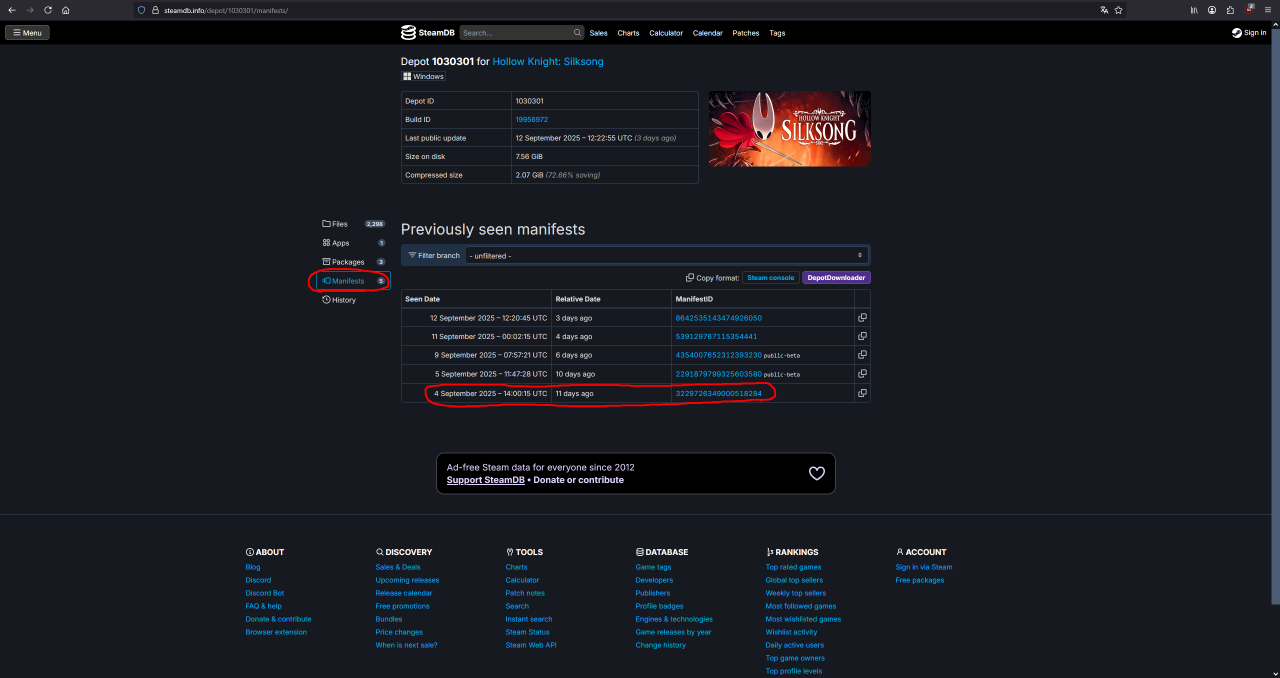Open the Menu button at top left
The width and height of the screenshot is (1280, 678).
[x=27, y=33]
